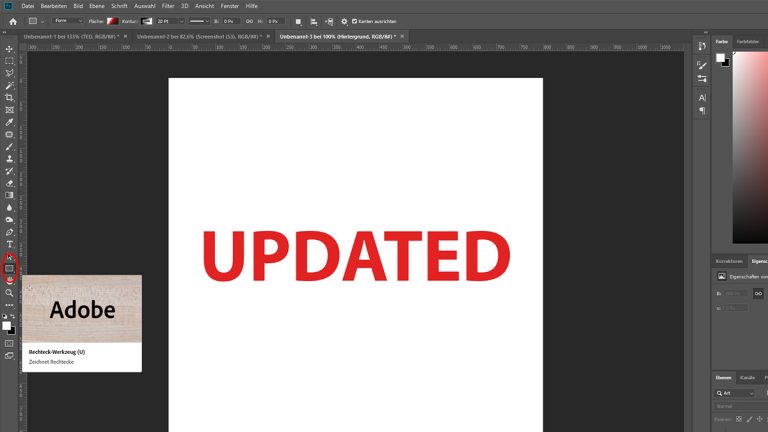Open the Form mode dropdown
This screenshot has width=768, height=432.
coord(68,21)
